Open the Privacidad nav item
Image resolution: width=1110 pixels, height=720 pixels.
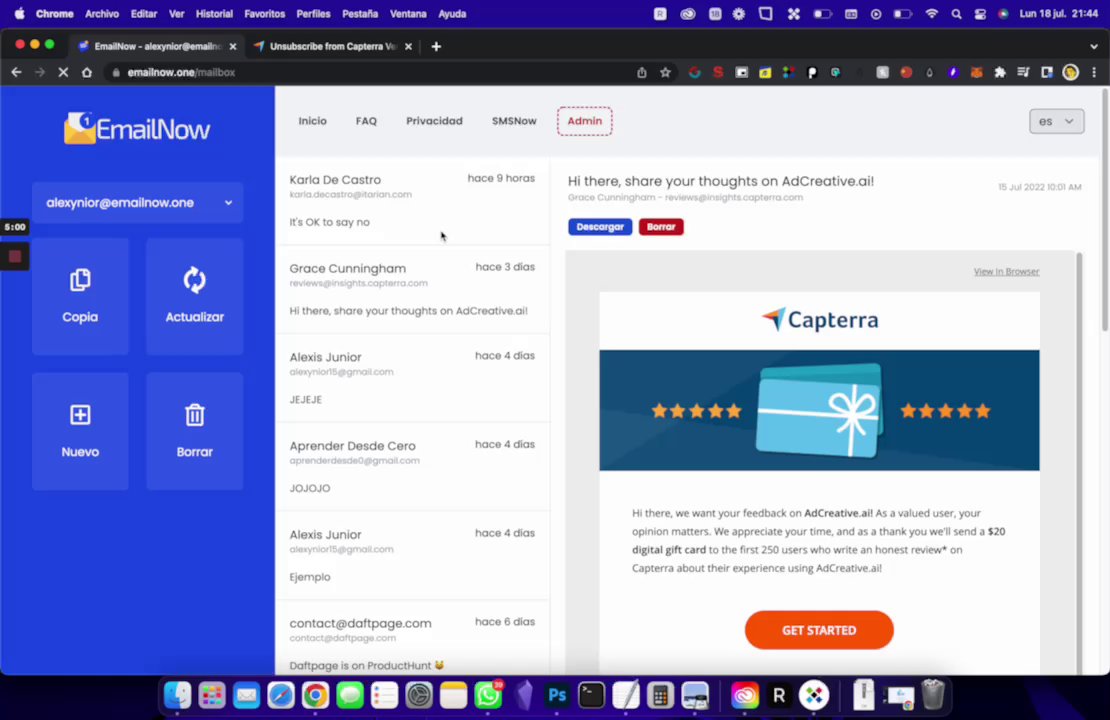point(434,121)
